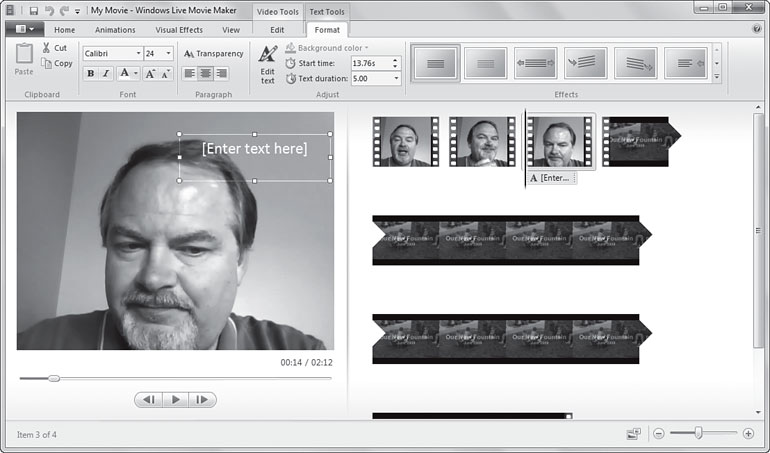Open the font size 24 dropdown
The width and height of the screenshot is (770, 453).
click(x=169, y=53)
